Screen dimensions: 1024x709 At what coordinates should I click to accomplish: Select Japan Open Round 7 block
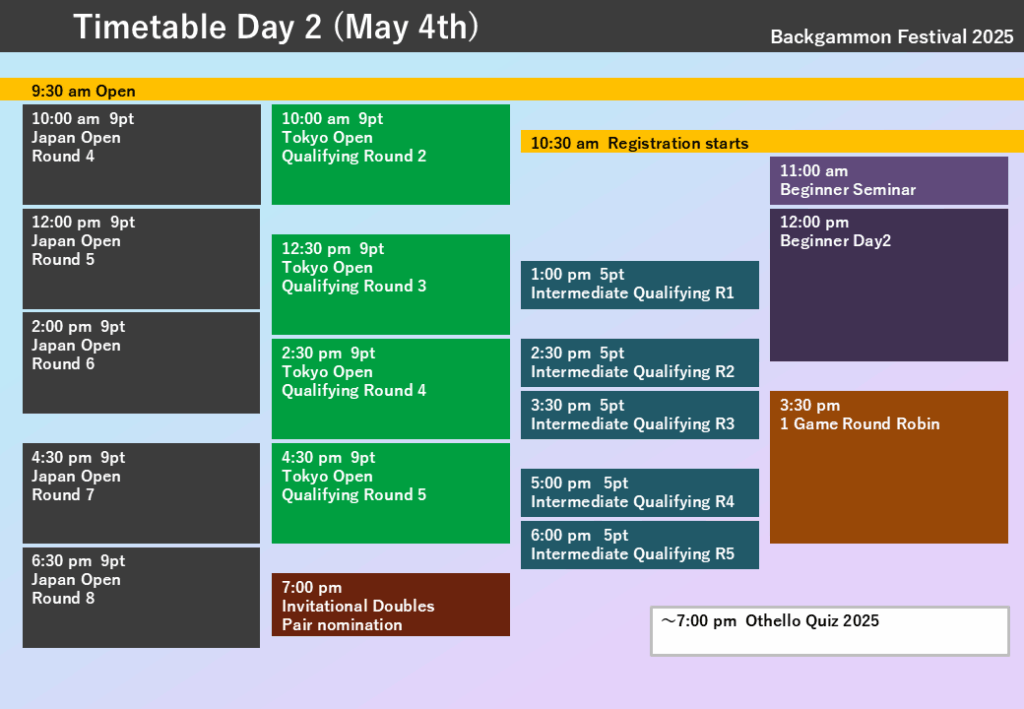click(141, 493)
